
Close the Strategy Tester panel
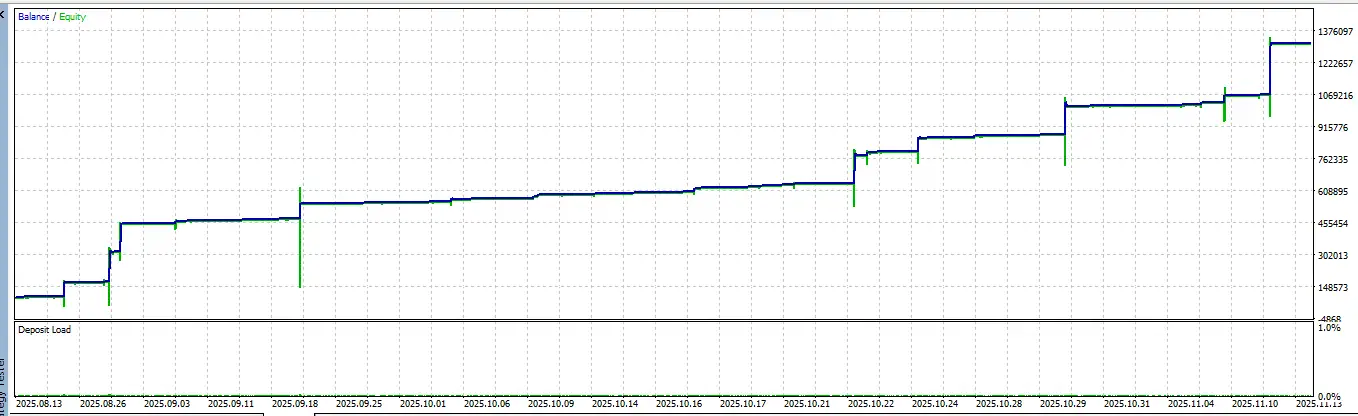point(3,5)
